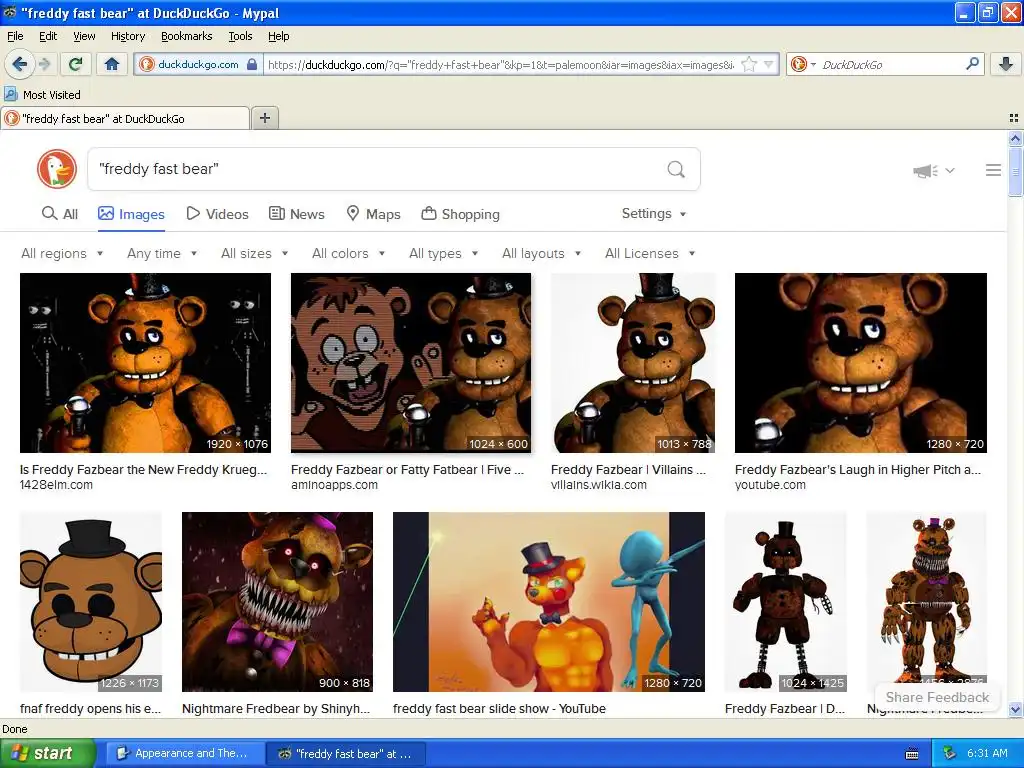Switch to the News tab
Viewport: 1024px width, 768px height.
pos(297,214)
